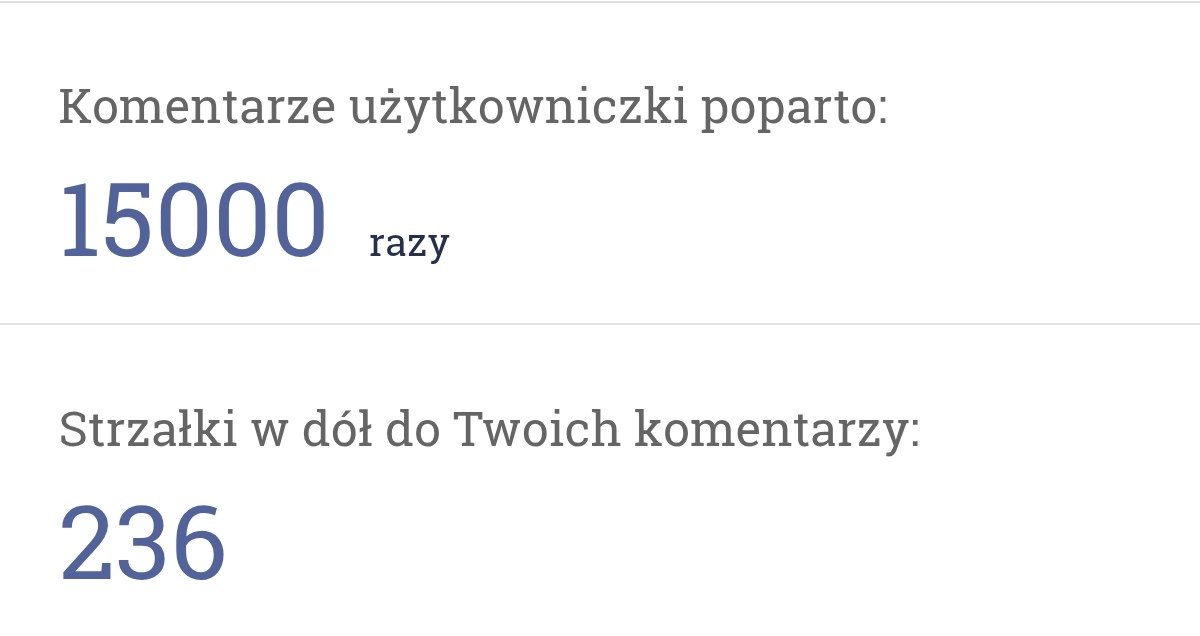Click the 'Komentarze użytkowniczki poparto:' heading
Screen dimensions: 1200x636
pos(473,109)
